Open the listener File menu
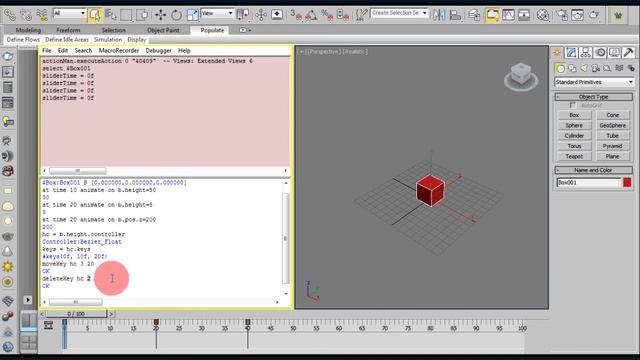Screen dimensions: 640x360 [x=47, y=51]
